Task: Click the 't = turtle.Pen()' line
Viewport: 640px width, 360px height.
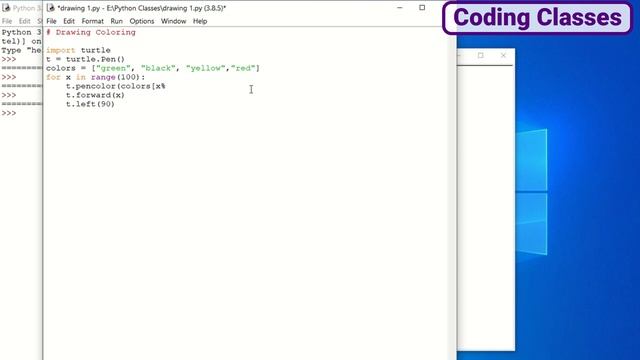Action: click(85, 59)
